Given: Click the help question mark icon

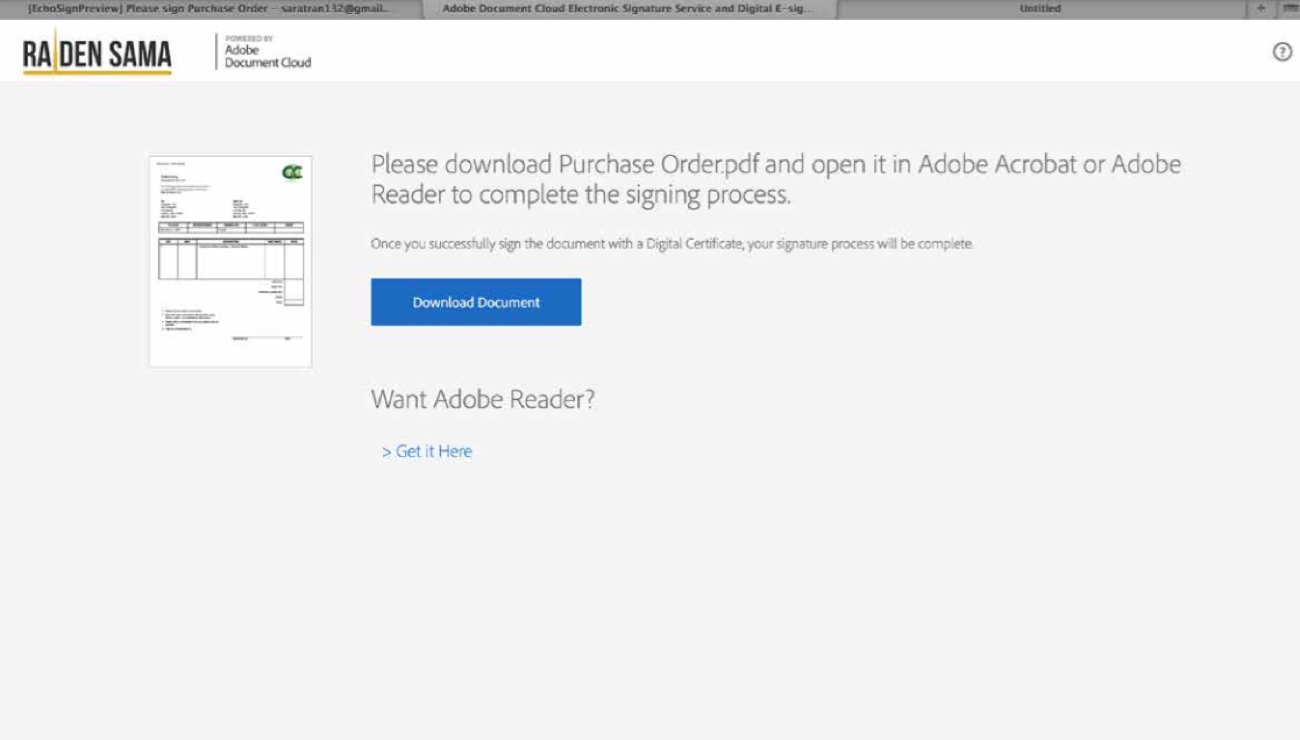Looking at the screenshot, I should (x=1282, y=52).
